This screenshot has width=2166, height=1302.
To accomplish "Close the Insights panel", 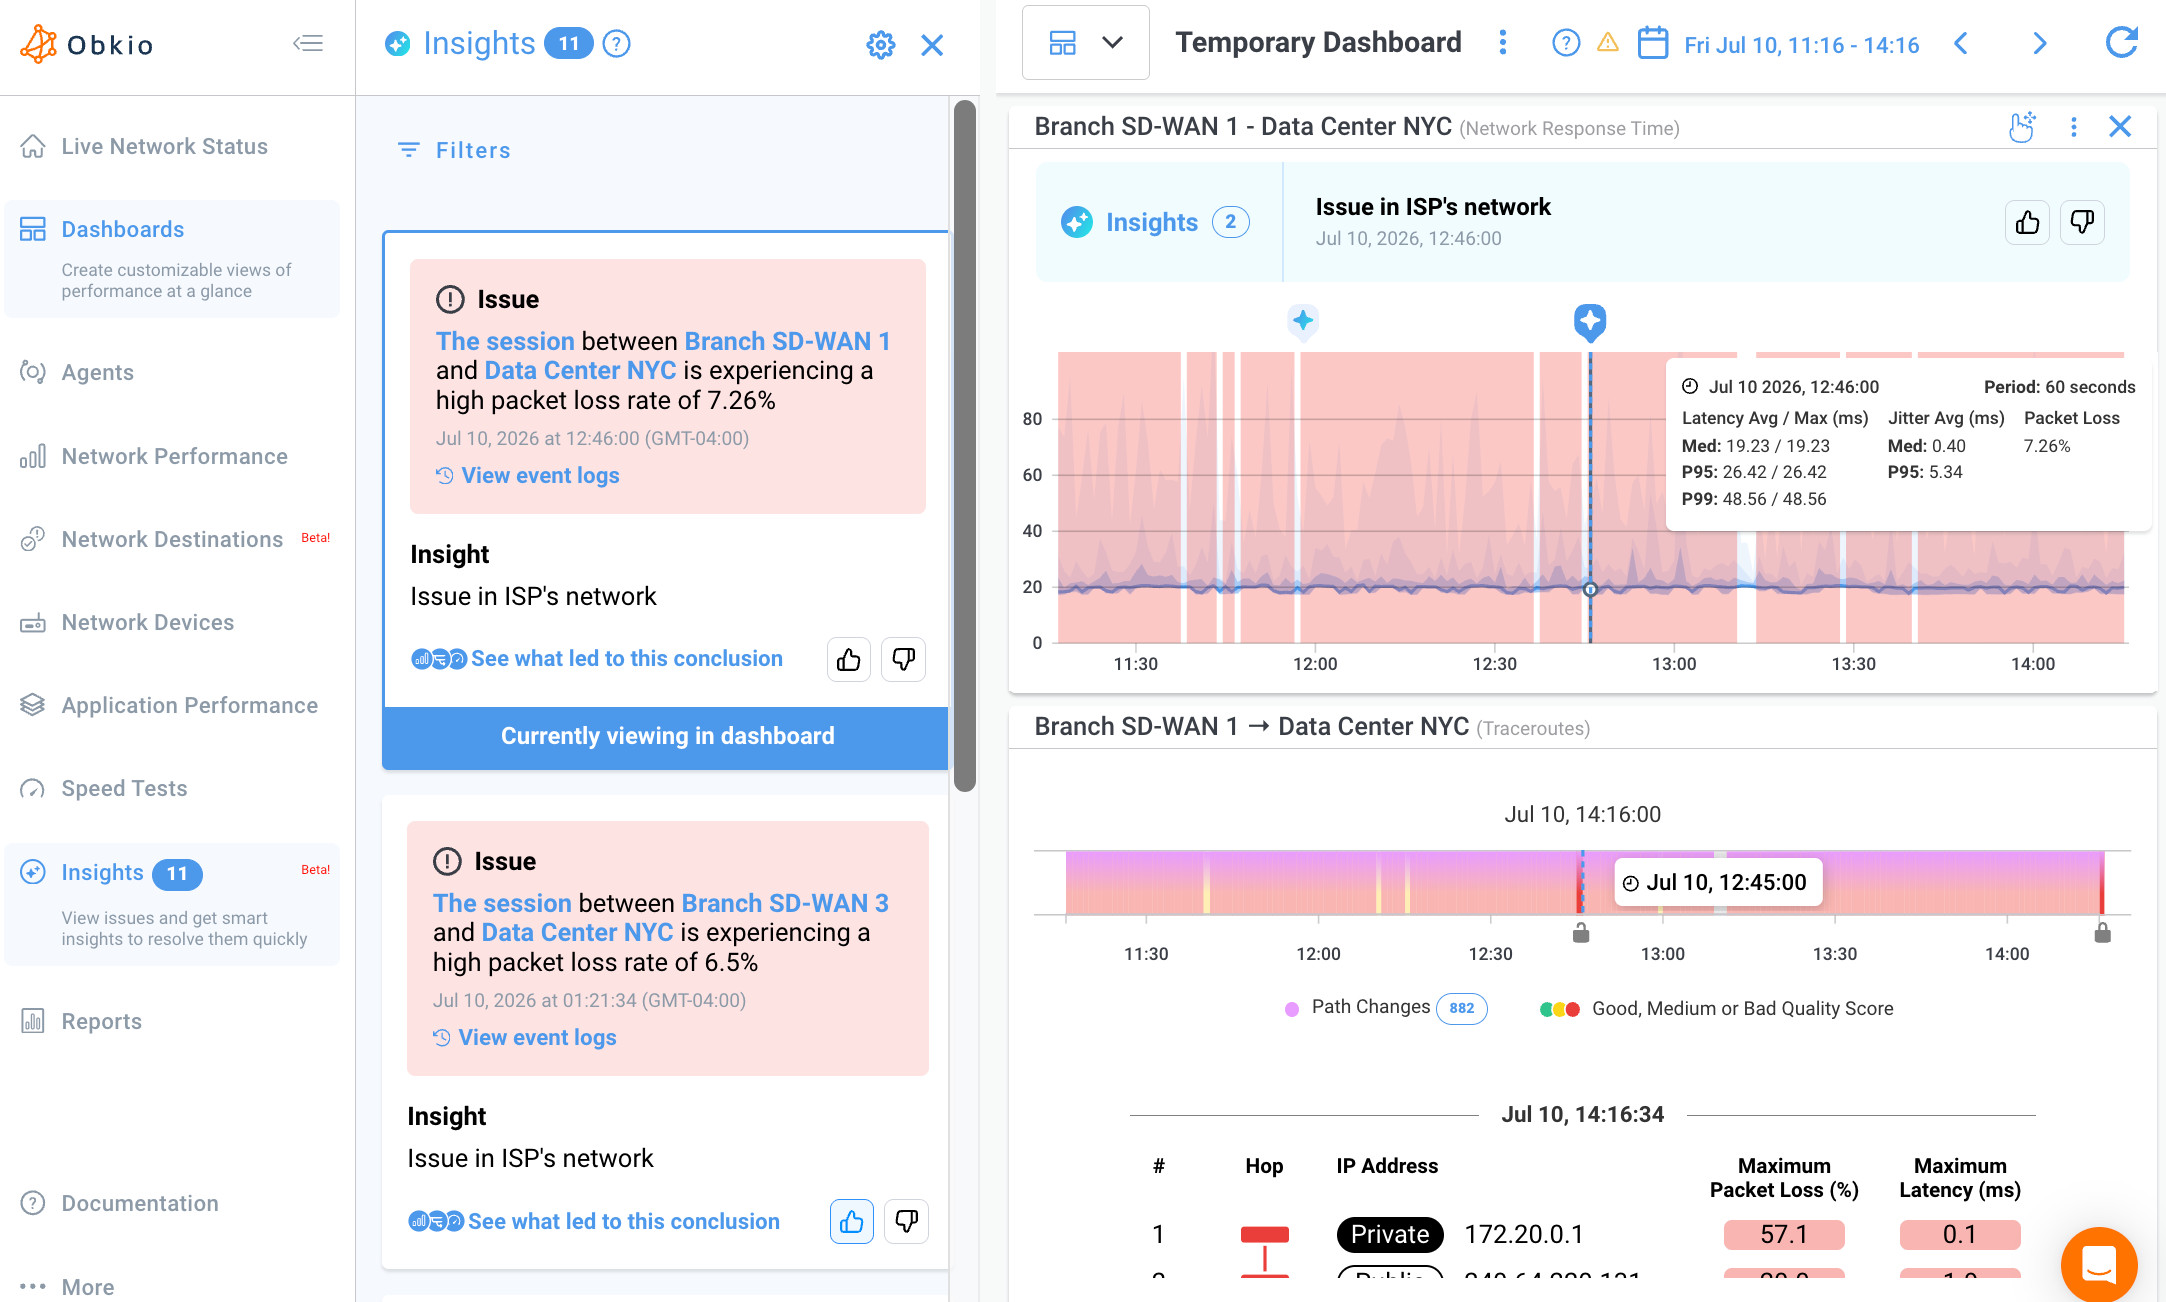I will [932, 45].
